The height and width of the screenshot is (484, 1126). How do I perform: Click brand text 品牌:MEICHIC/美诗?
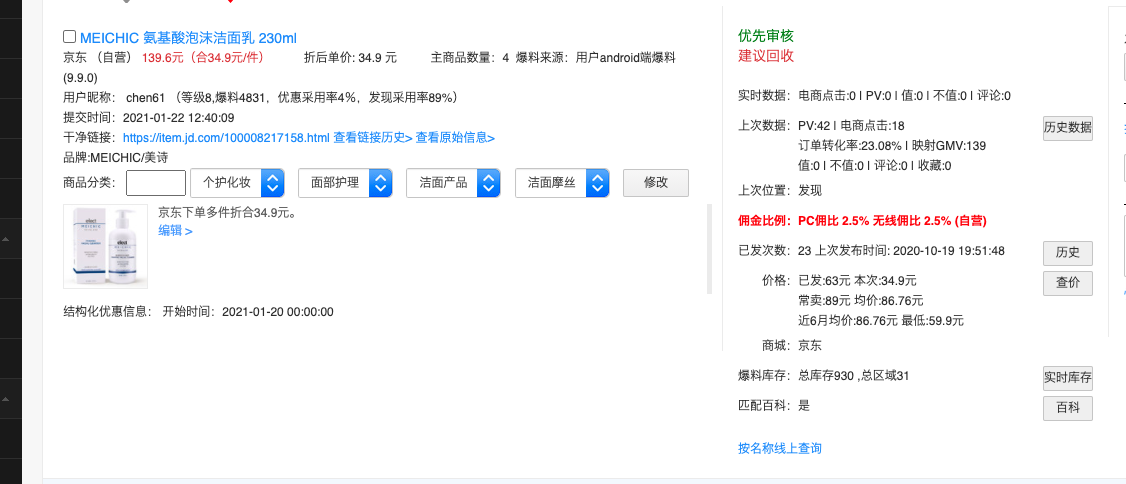(116, 157)
